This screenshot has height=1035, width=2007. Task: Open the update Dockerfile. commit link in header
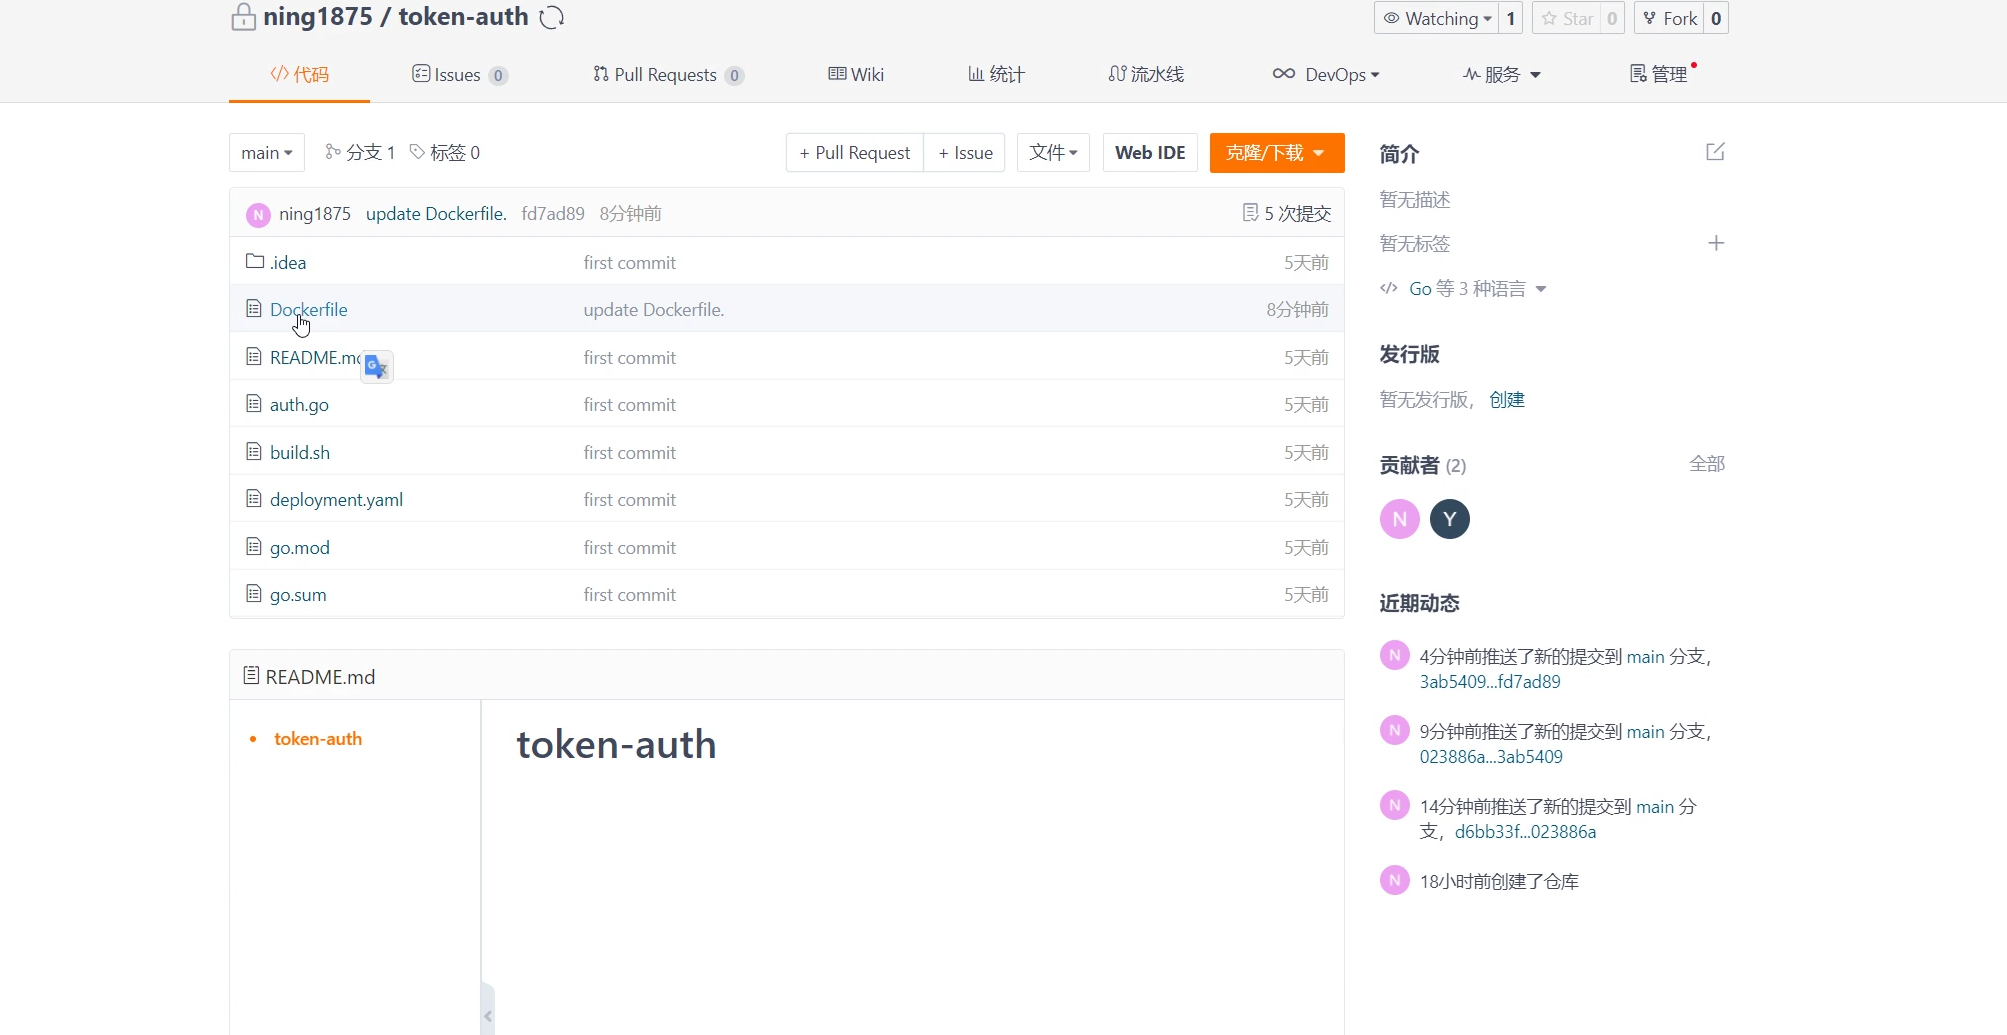(436, 213)
